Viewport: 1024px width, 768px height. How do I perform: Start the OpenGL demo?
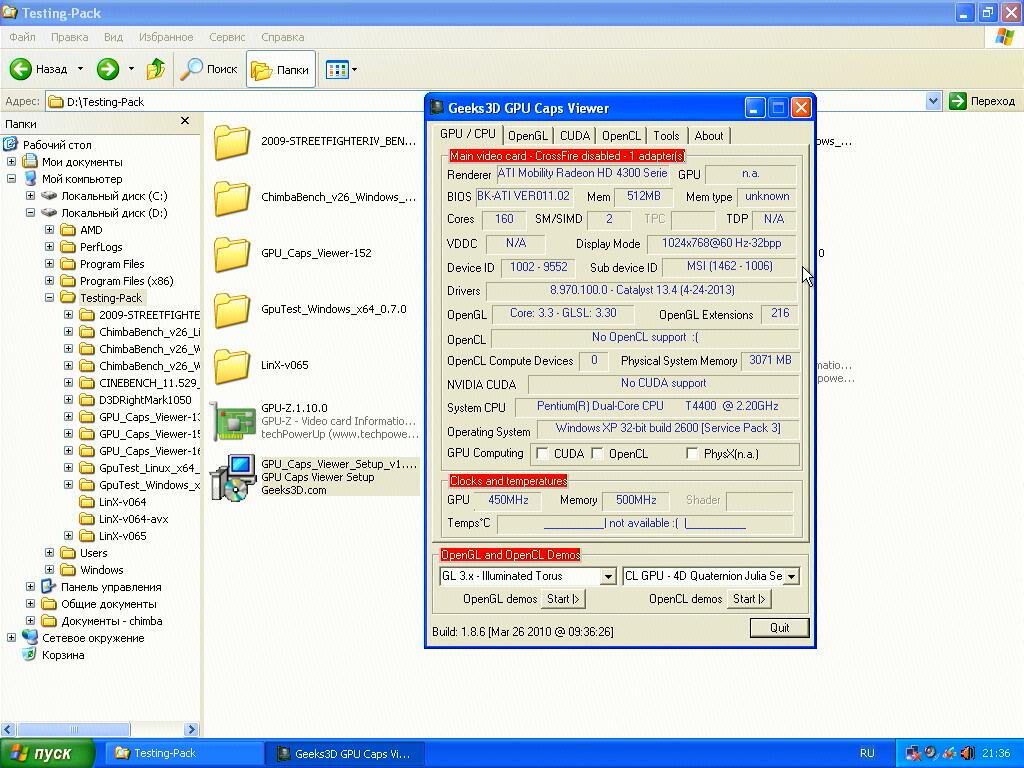(x=563, y=599)
